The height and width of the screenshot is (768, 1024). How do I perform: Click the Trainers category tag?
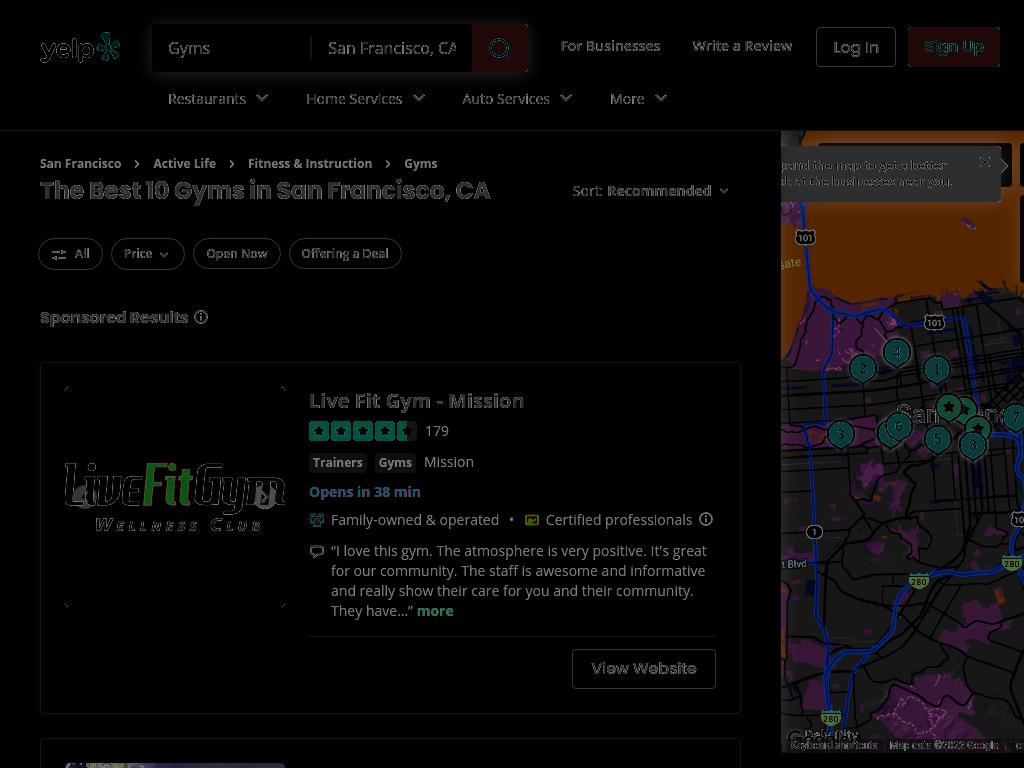pos(337,462)
